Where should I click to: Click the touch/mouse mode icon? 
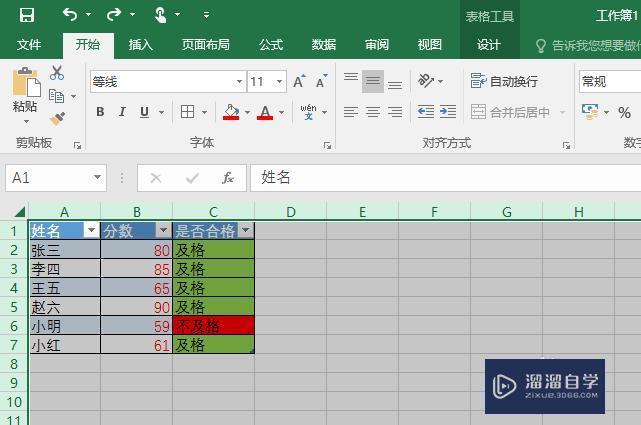click(x=160, y=15)
